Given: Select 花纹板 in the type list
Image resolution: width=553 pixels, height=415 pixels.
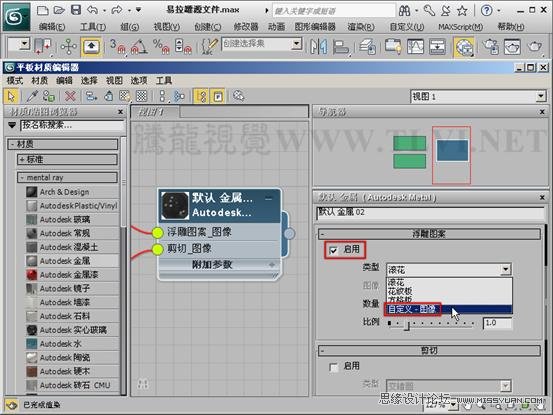Looking at the screenshot, I should (448, 291).
